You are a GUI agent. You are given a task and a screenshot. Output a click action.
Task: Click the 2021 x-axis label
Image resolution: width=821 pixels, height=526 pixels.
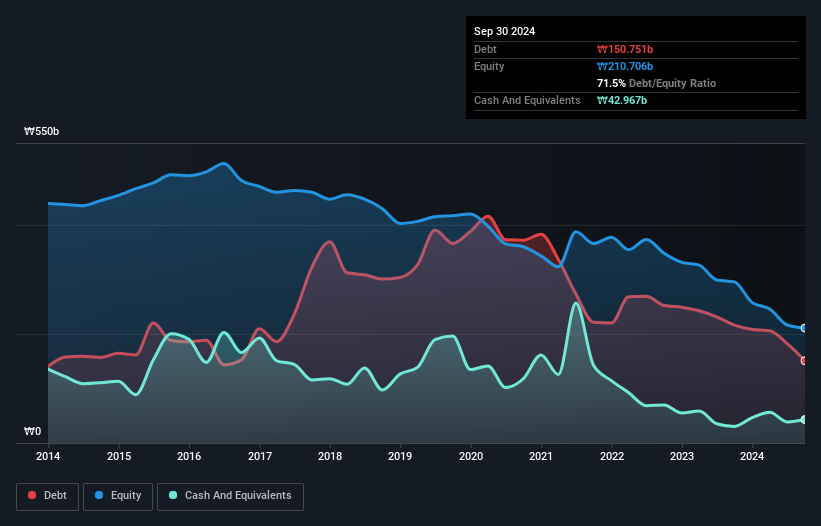[541, 456]
